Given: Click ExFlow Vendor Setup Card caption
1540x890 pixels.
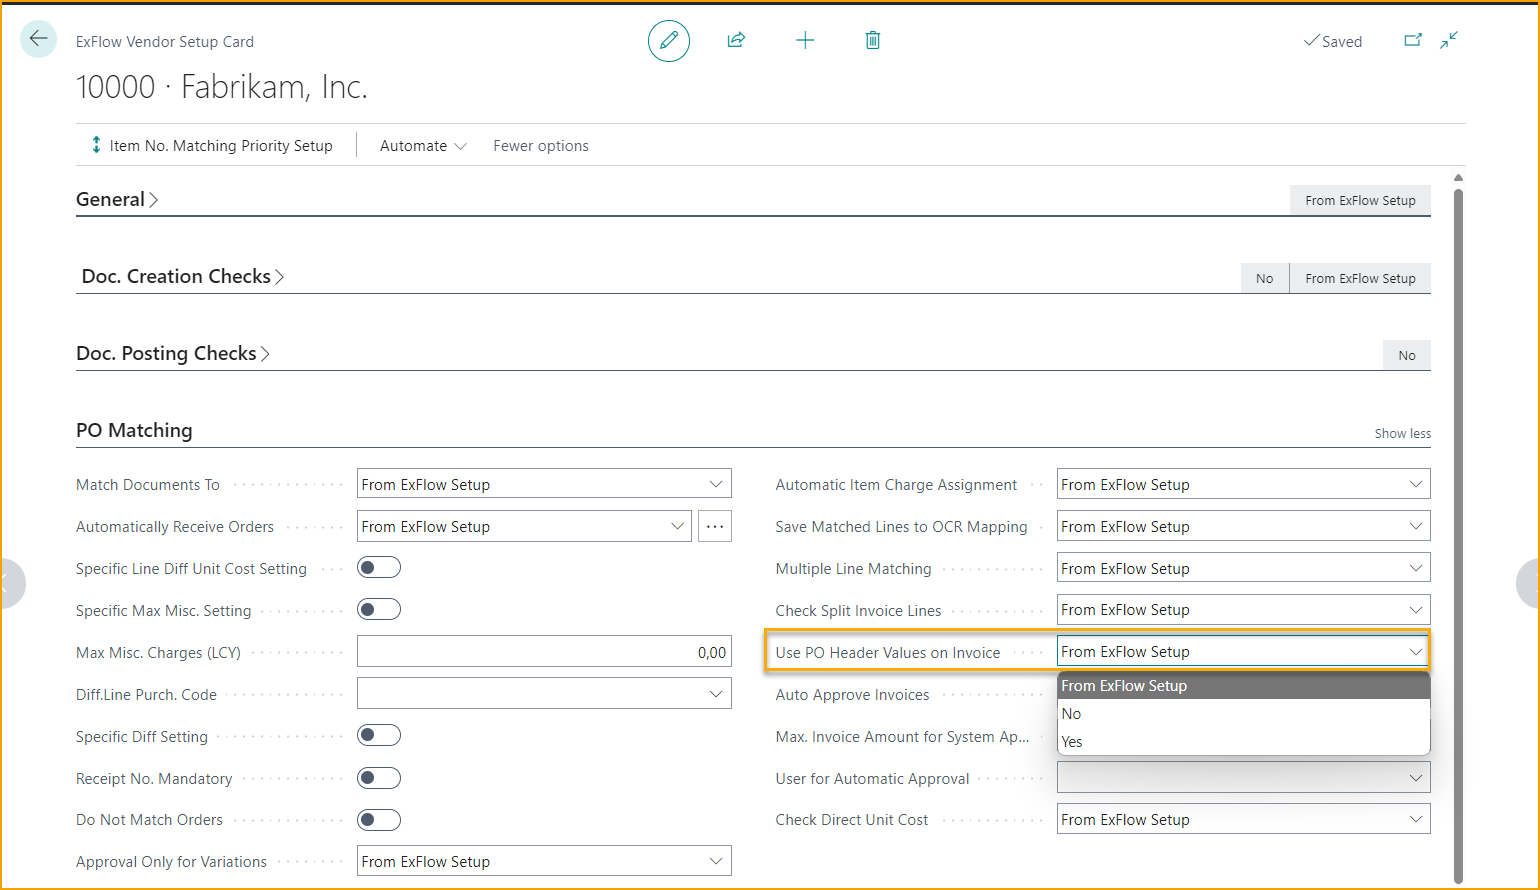Looking at the screenshot, I should pyautogui.click(x=165, y=41).
